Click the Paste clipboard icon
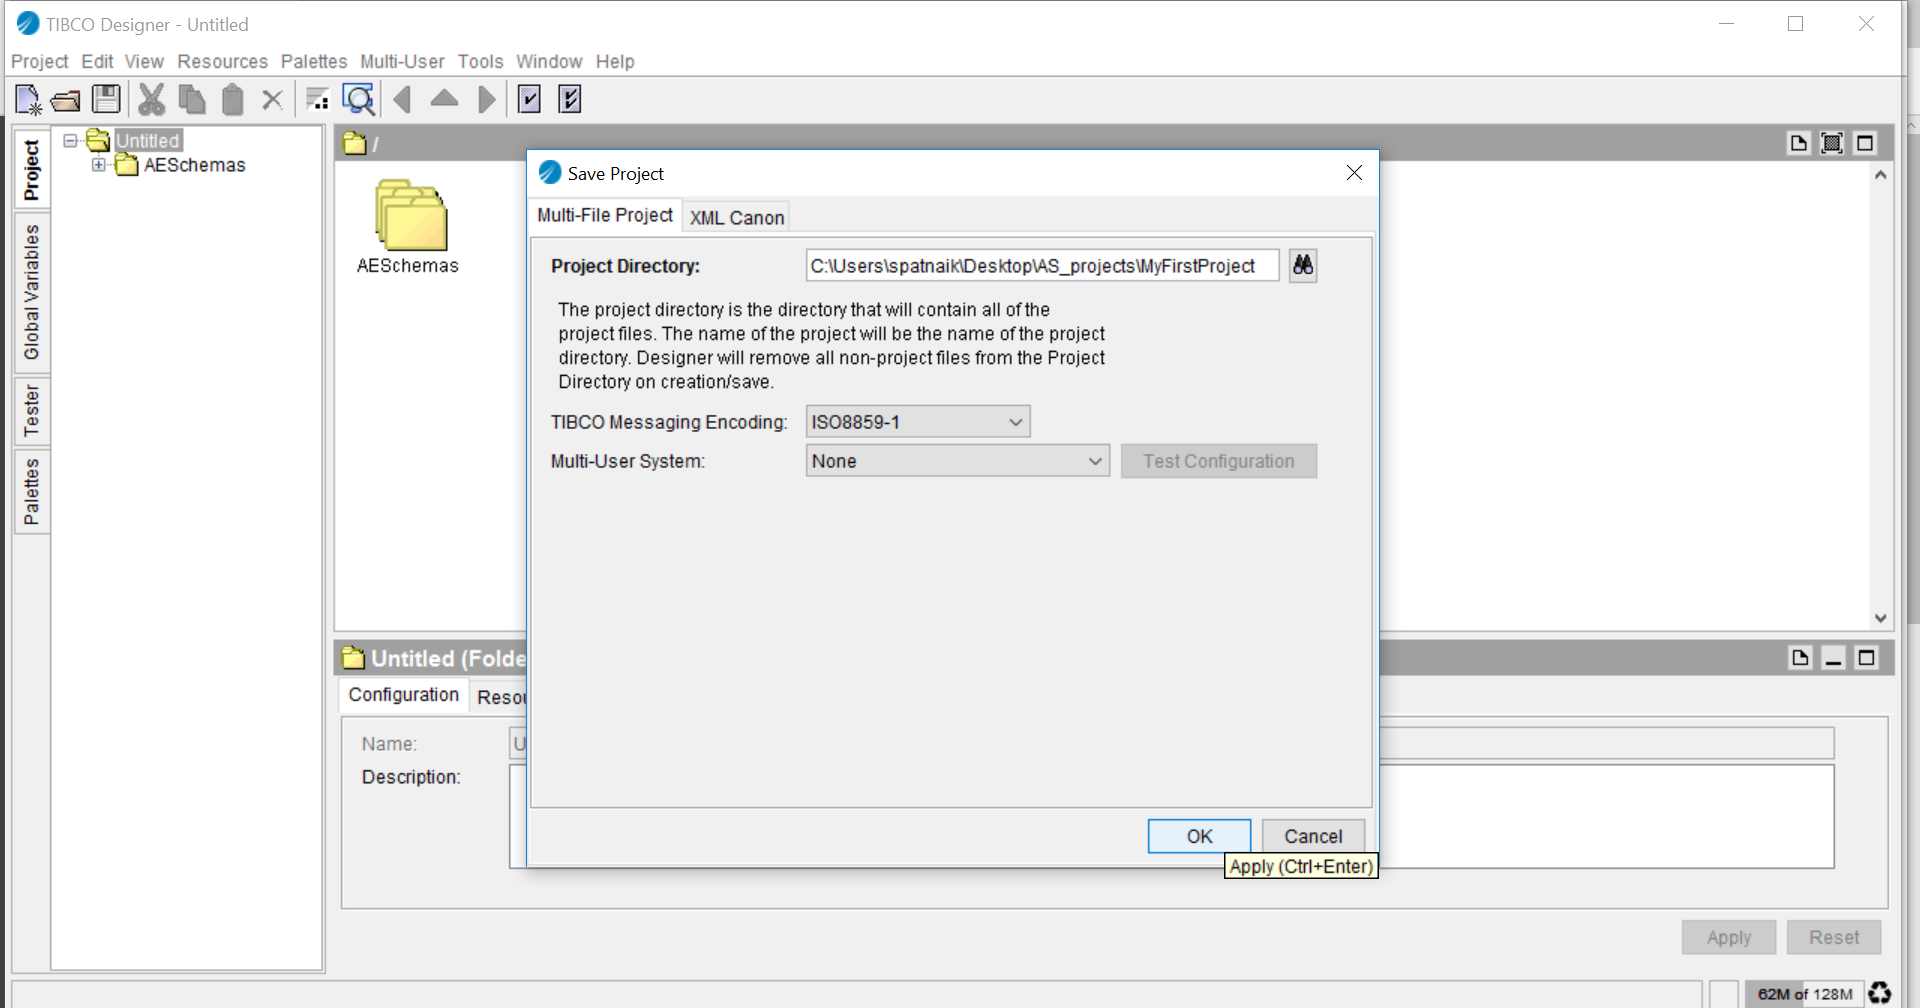 click(x=232, y=99)
